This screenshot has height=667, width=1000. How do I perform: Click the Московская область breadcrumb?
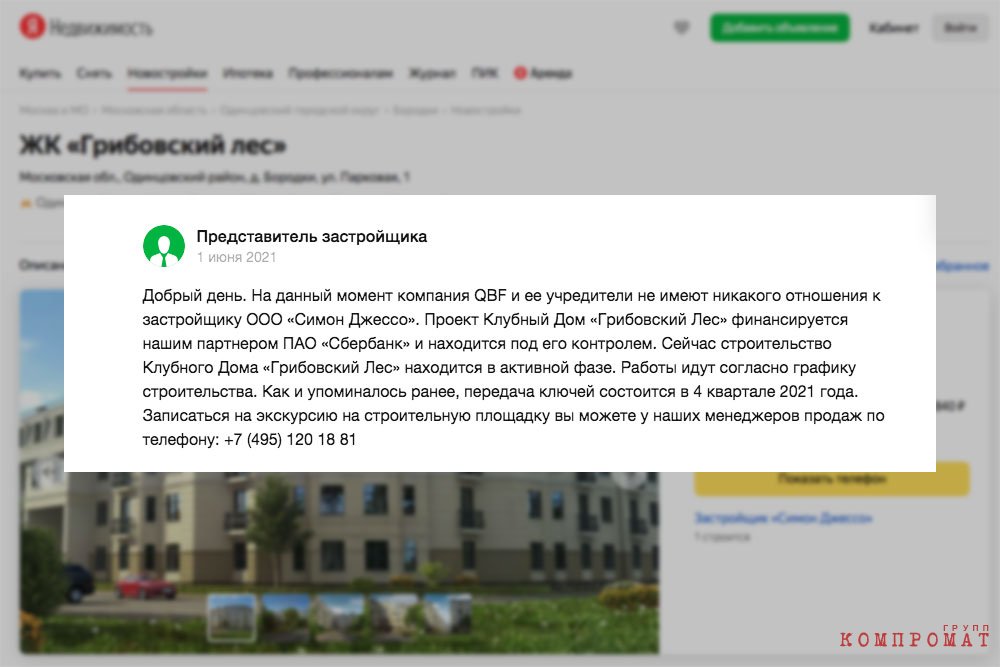(x=154, y=110)
